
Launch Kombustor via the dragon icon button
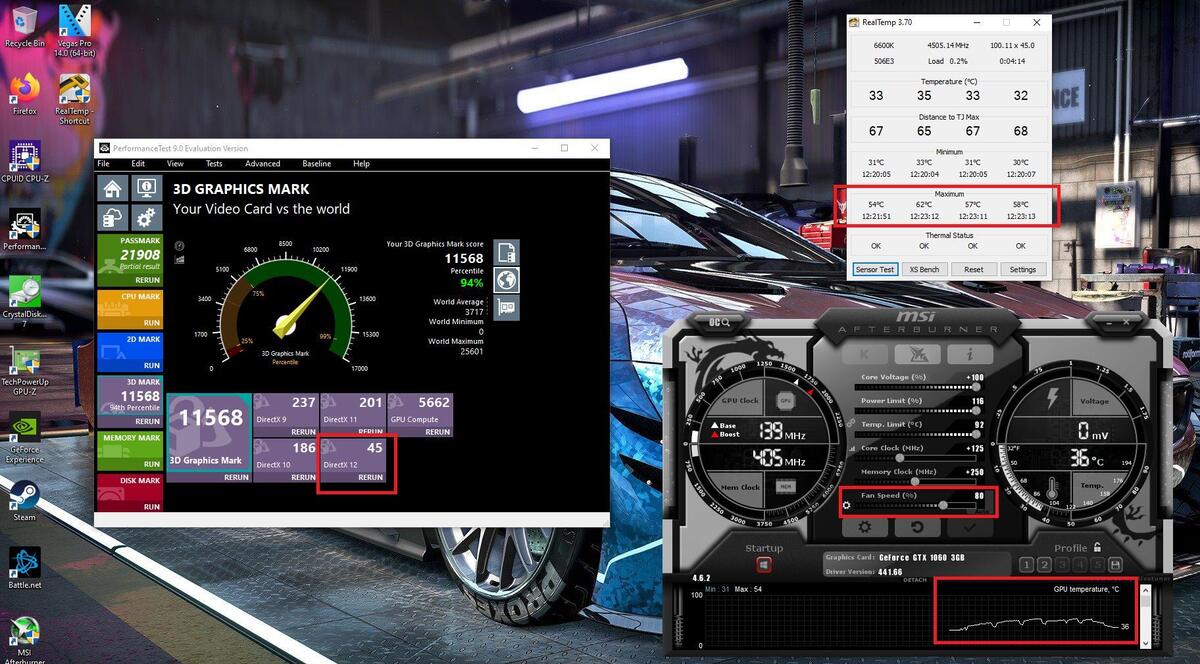click(x=916, y=354)
